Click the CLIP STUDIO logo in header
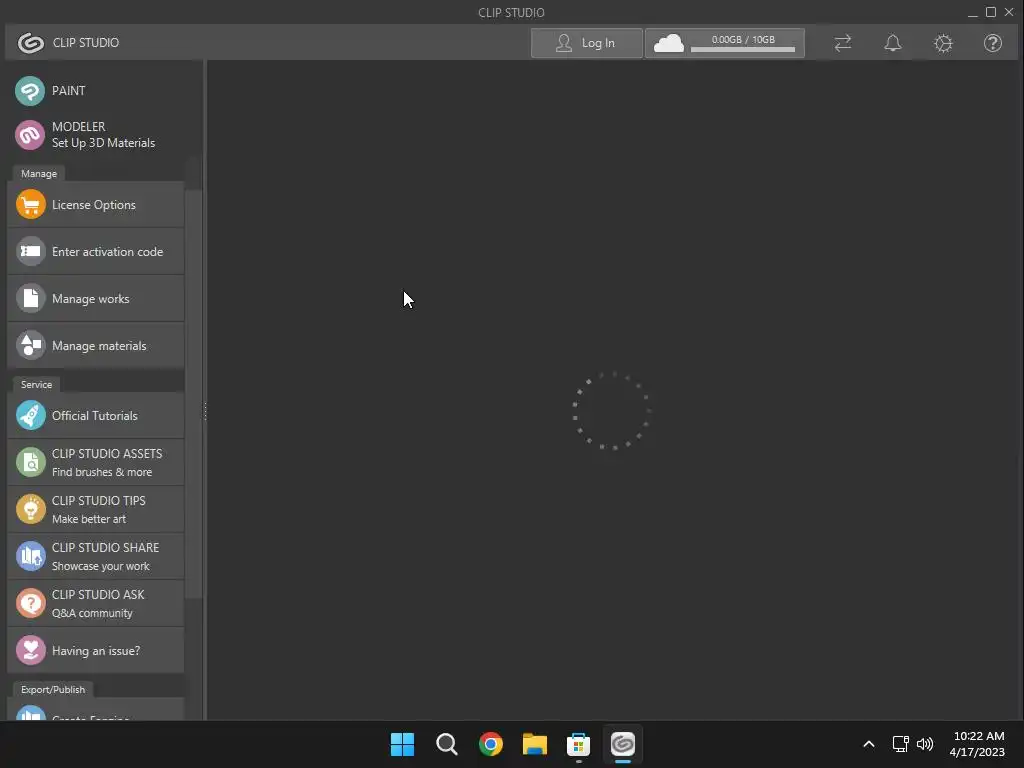 pos(31,42)
